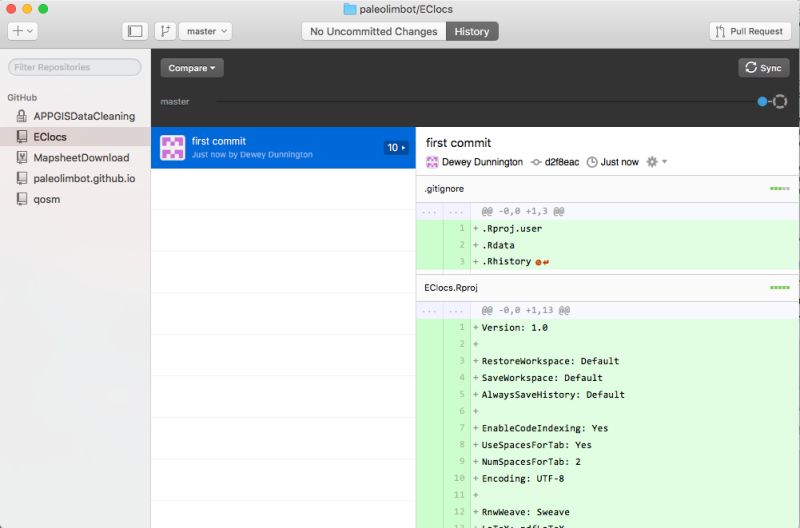Open the commit gear settings menu
800x528 pixels.
click(x=657, y=162)
